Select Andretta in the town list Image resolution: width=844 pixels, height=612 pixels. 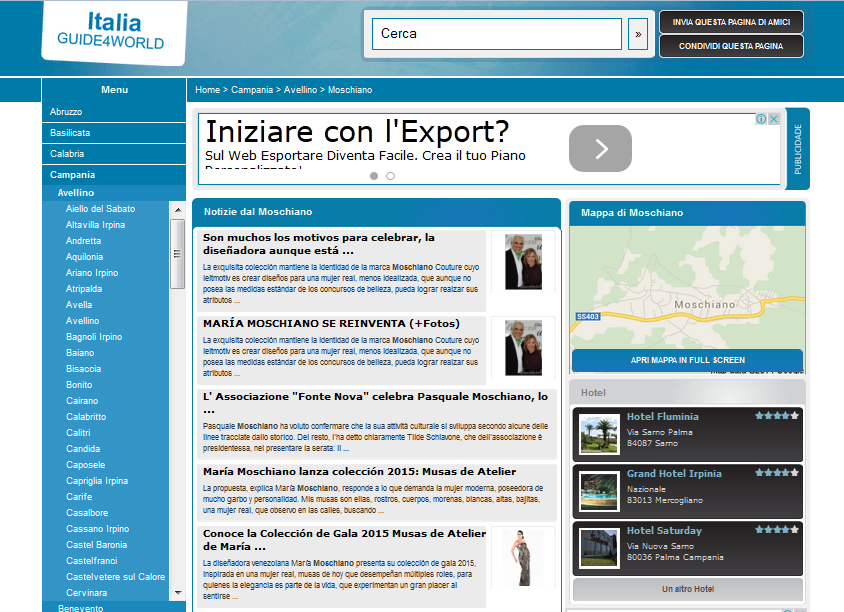coord(83,241)
